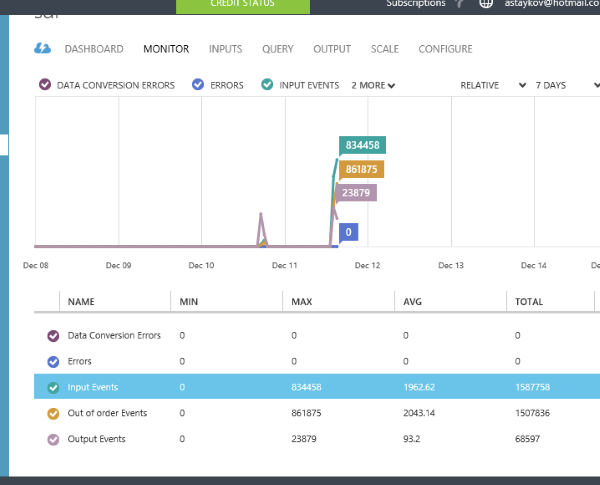This screenshot has width=600, height=485.
Task: Click the 23879 output events label
Action: point(356,193)
